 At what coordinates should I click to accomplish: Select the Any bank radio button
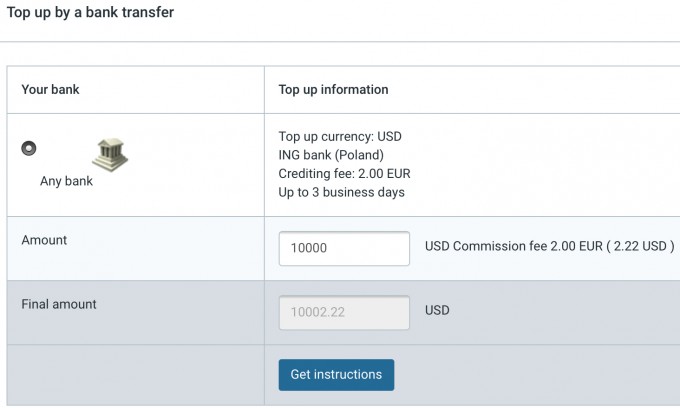point(29,148)
